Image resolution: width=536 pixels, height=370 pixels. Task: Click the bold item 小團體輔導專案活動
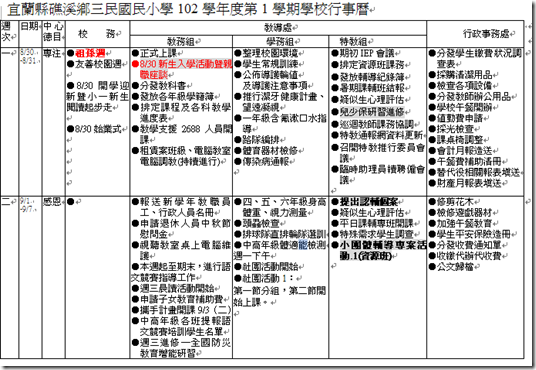383,250
